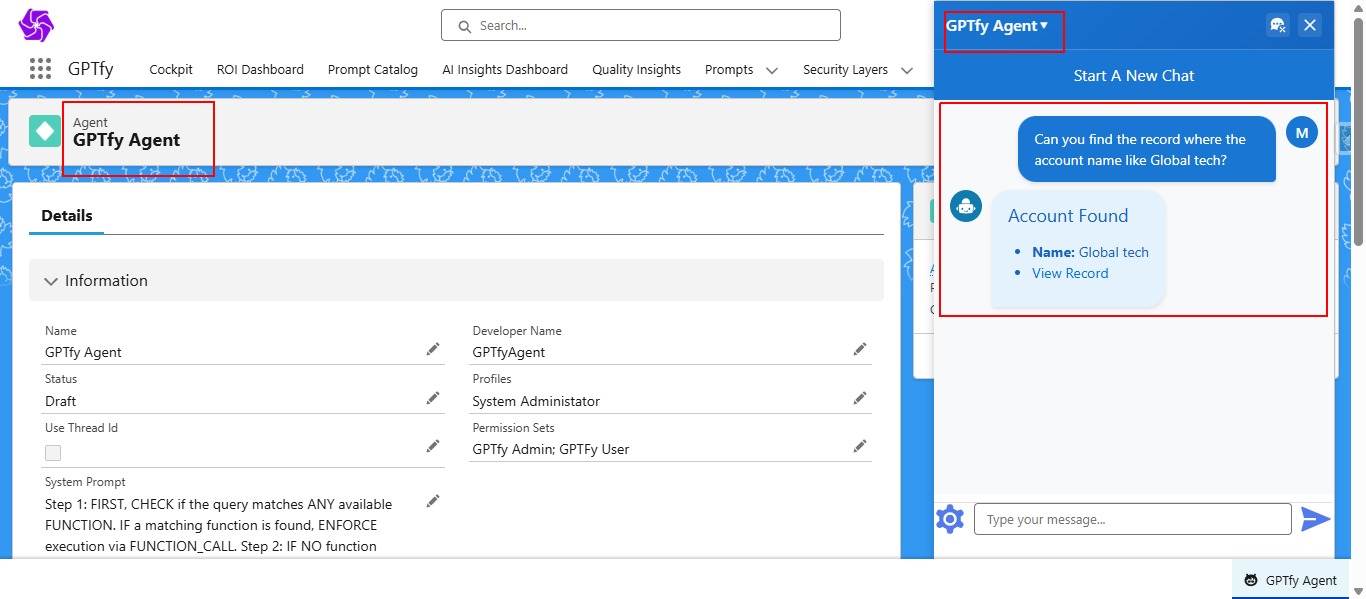Image resolution: width=1366 pixels, height=599 pixels.
Task: Click the send message arrow icon
Action: (1315, 519)
